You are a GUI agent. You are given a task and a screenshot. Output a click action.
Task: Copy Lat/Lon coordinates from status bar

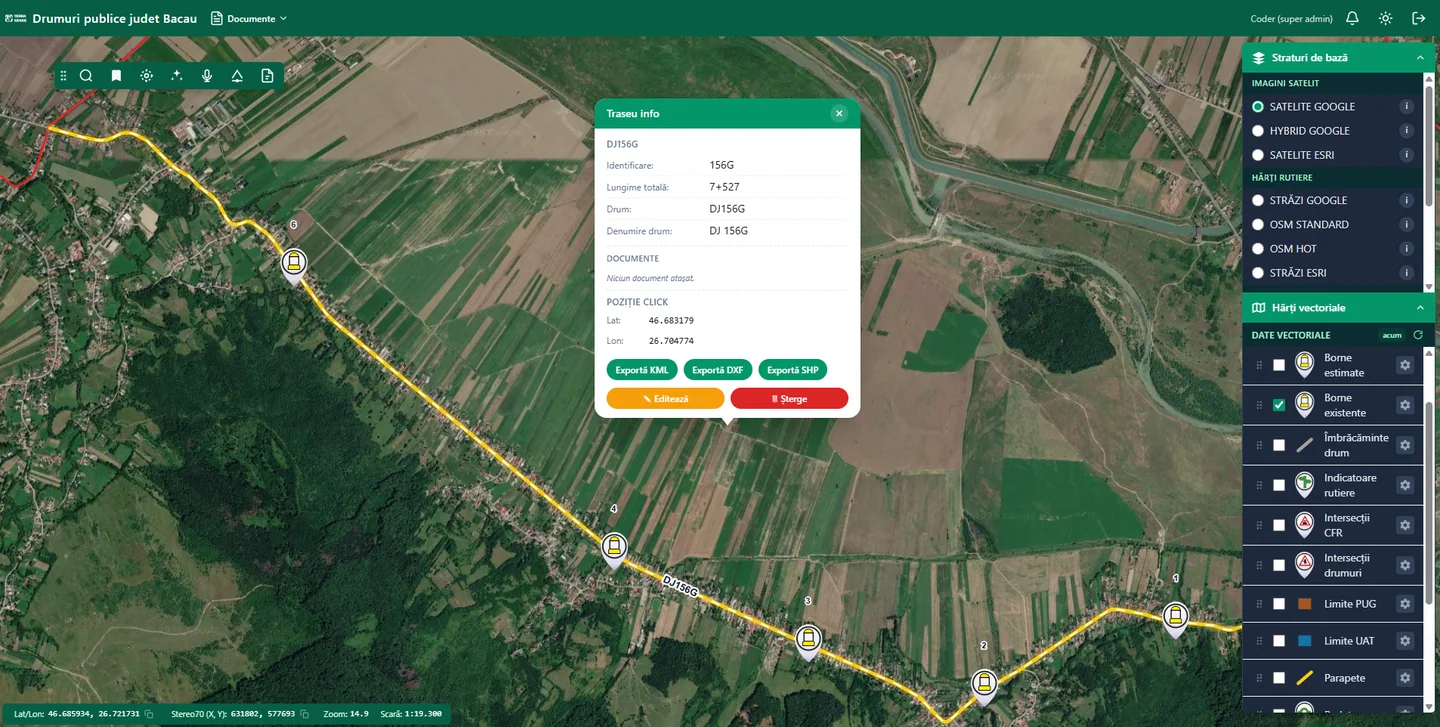coord(149,714)
